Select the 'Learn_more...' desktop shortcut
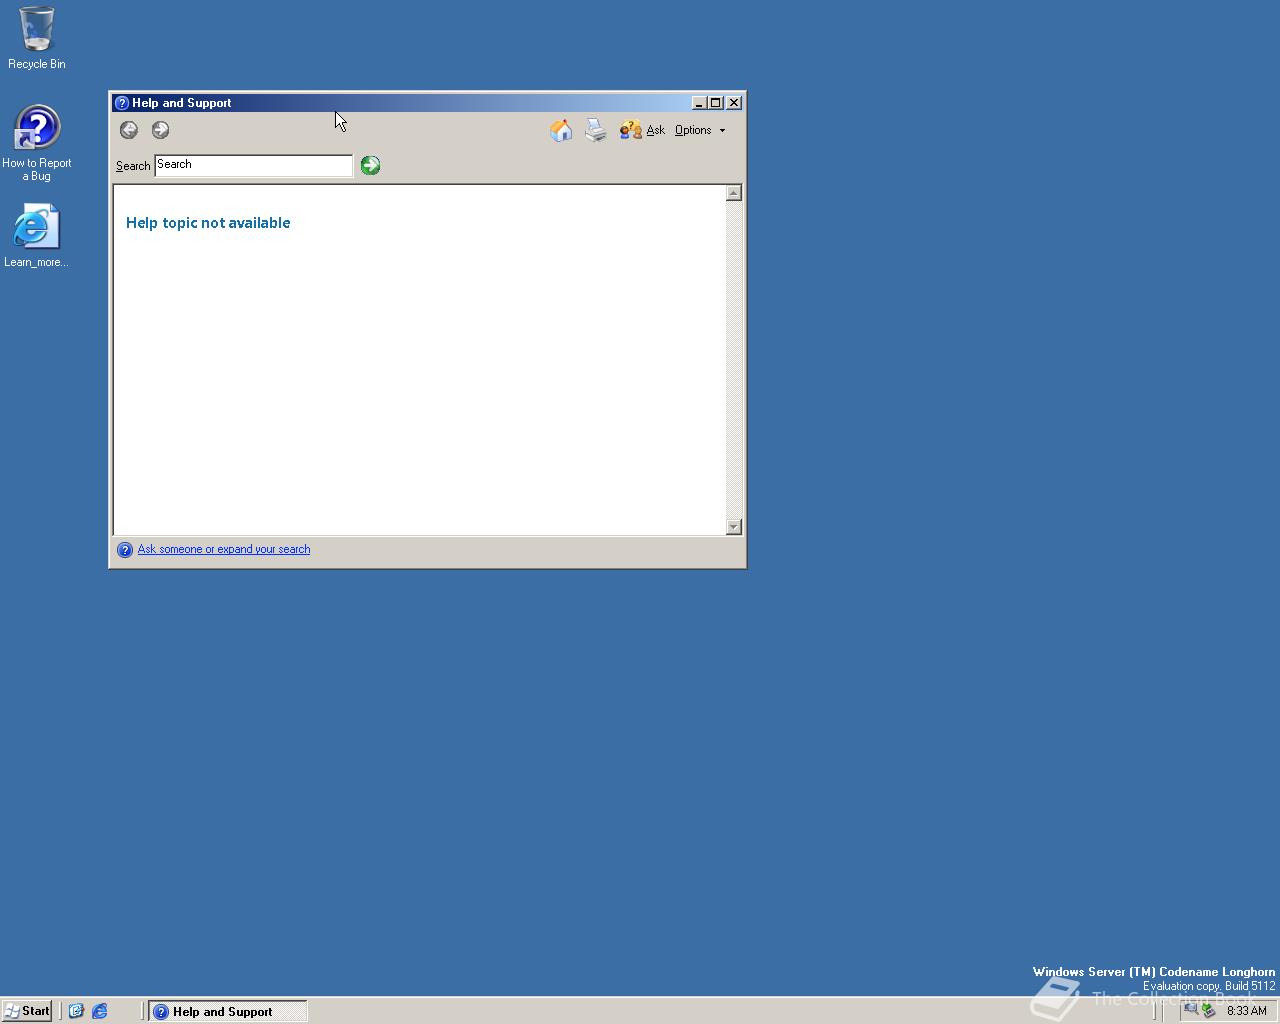This screenshot has width=1280, height=1024. click(x=36, y=236)
